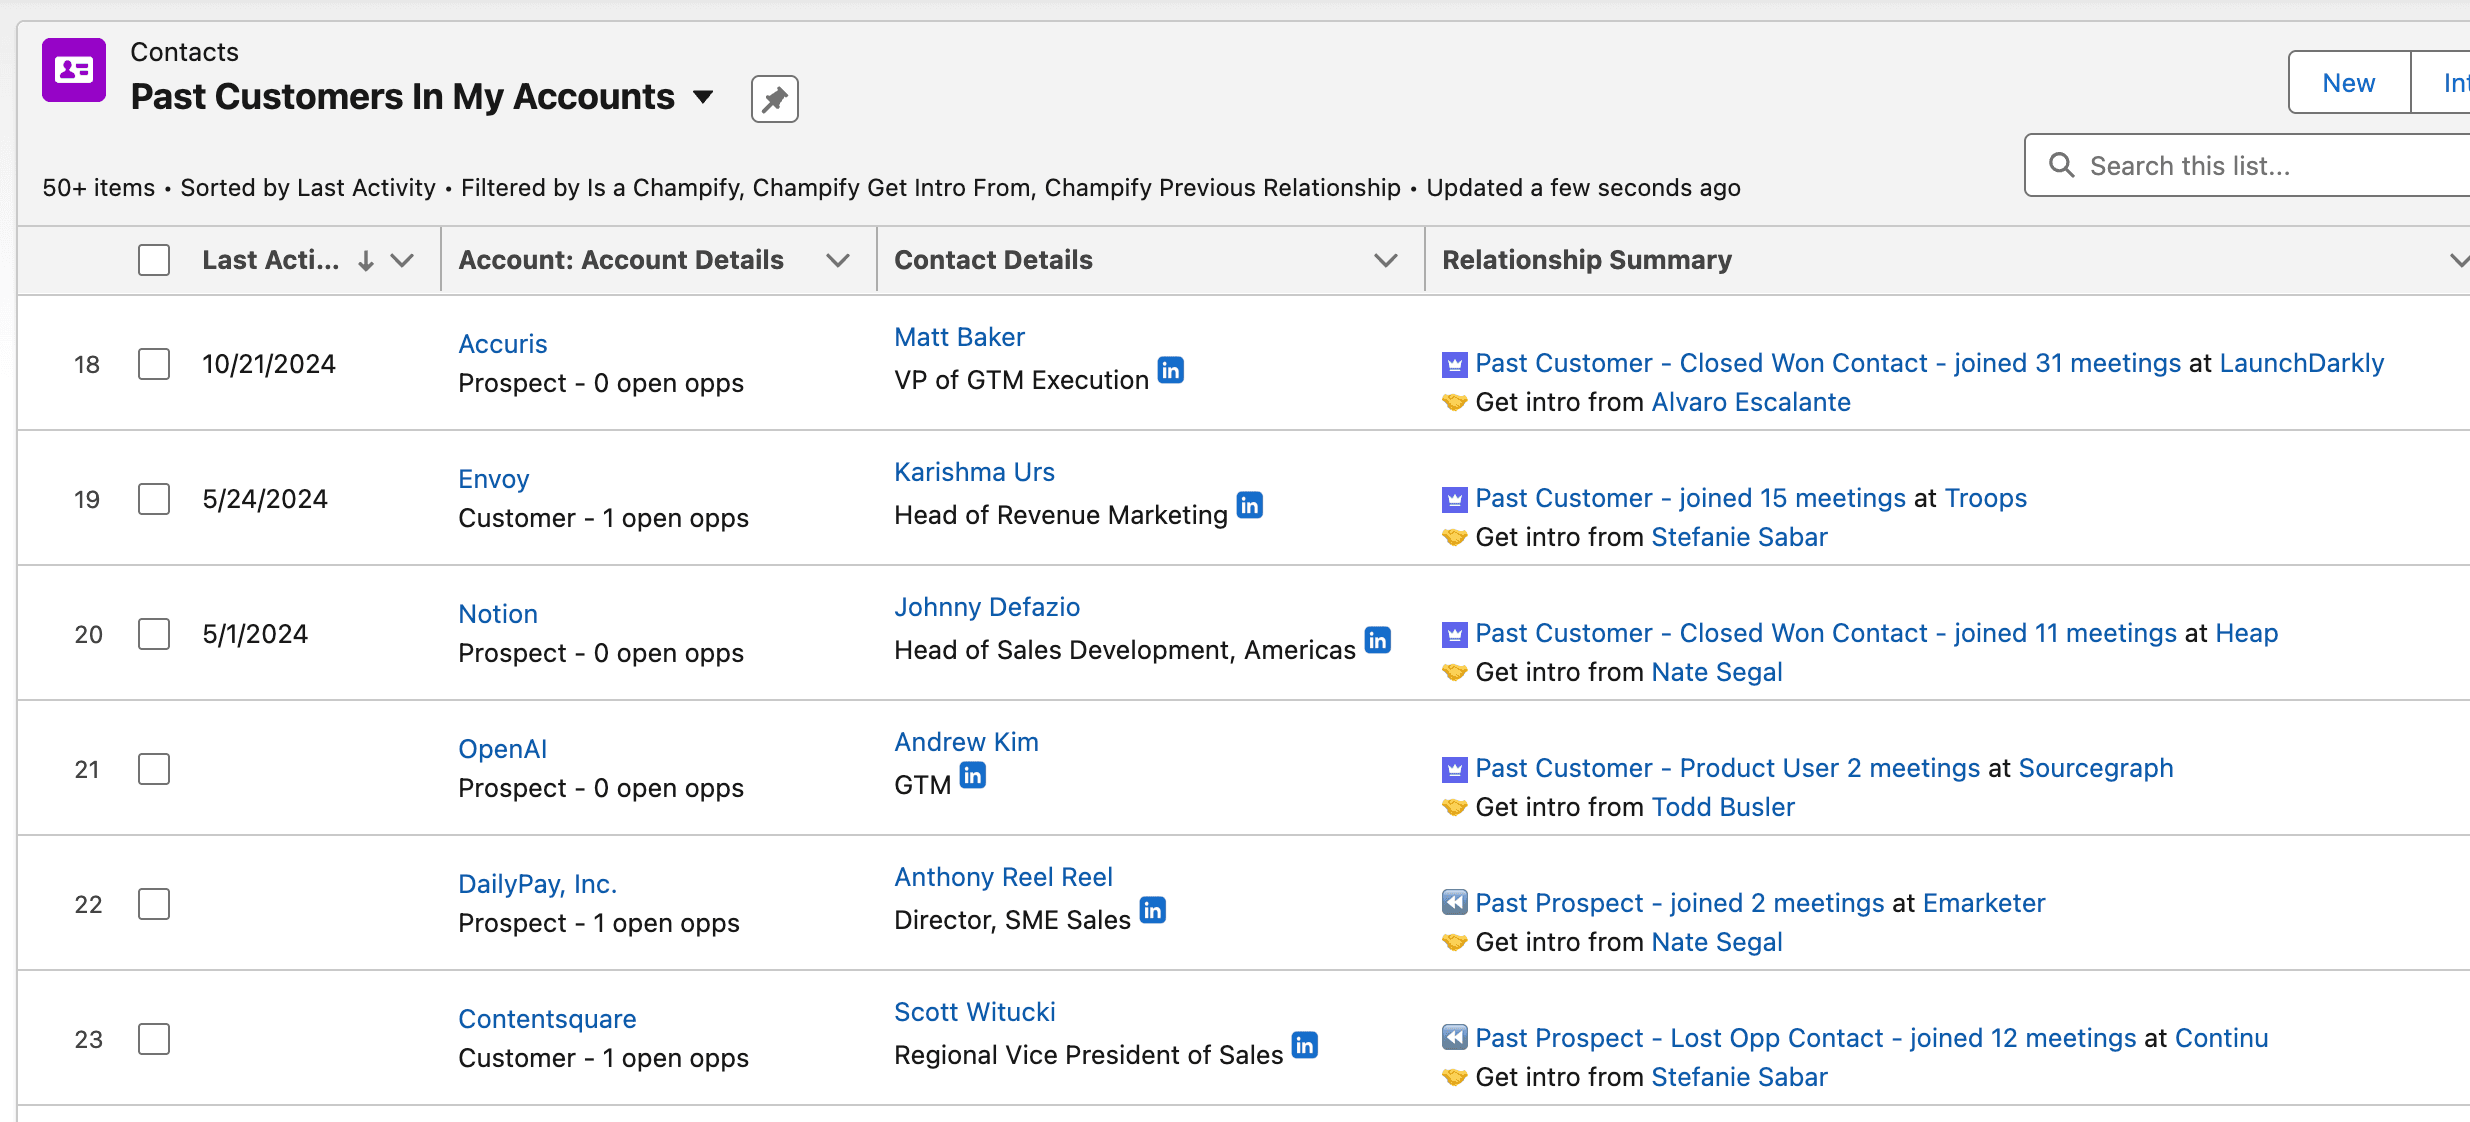Click handshake icon in Envoy row
The image size is (2470, 1122).
(x=1455, y=538)
